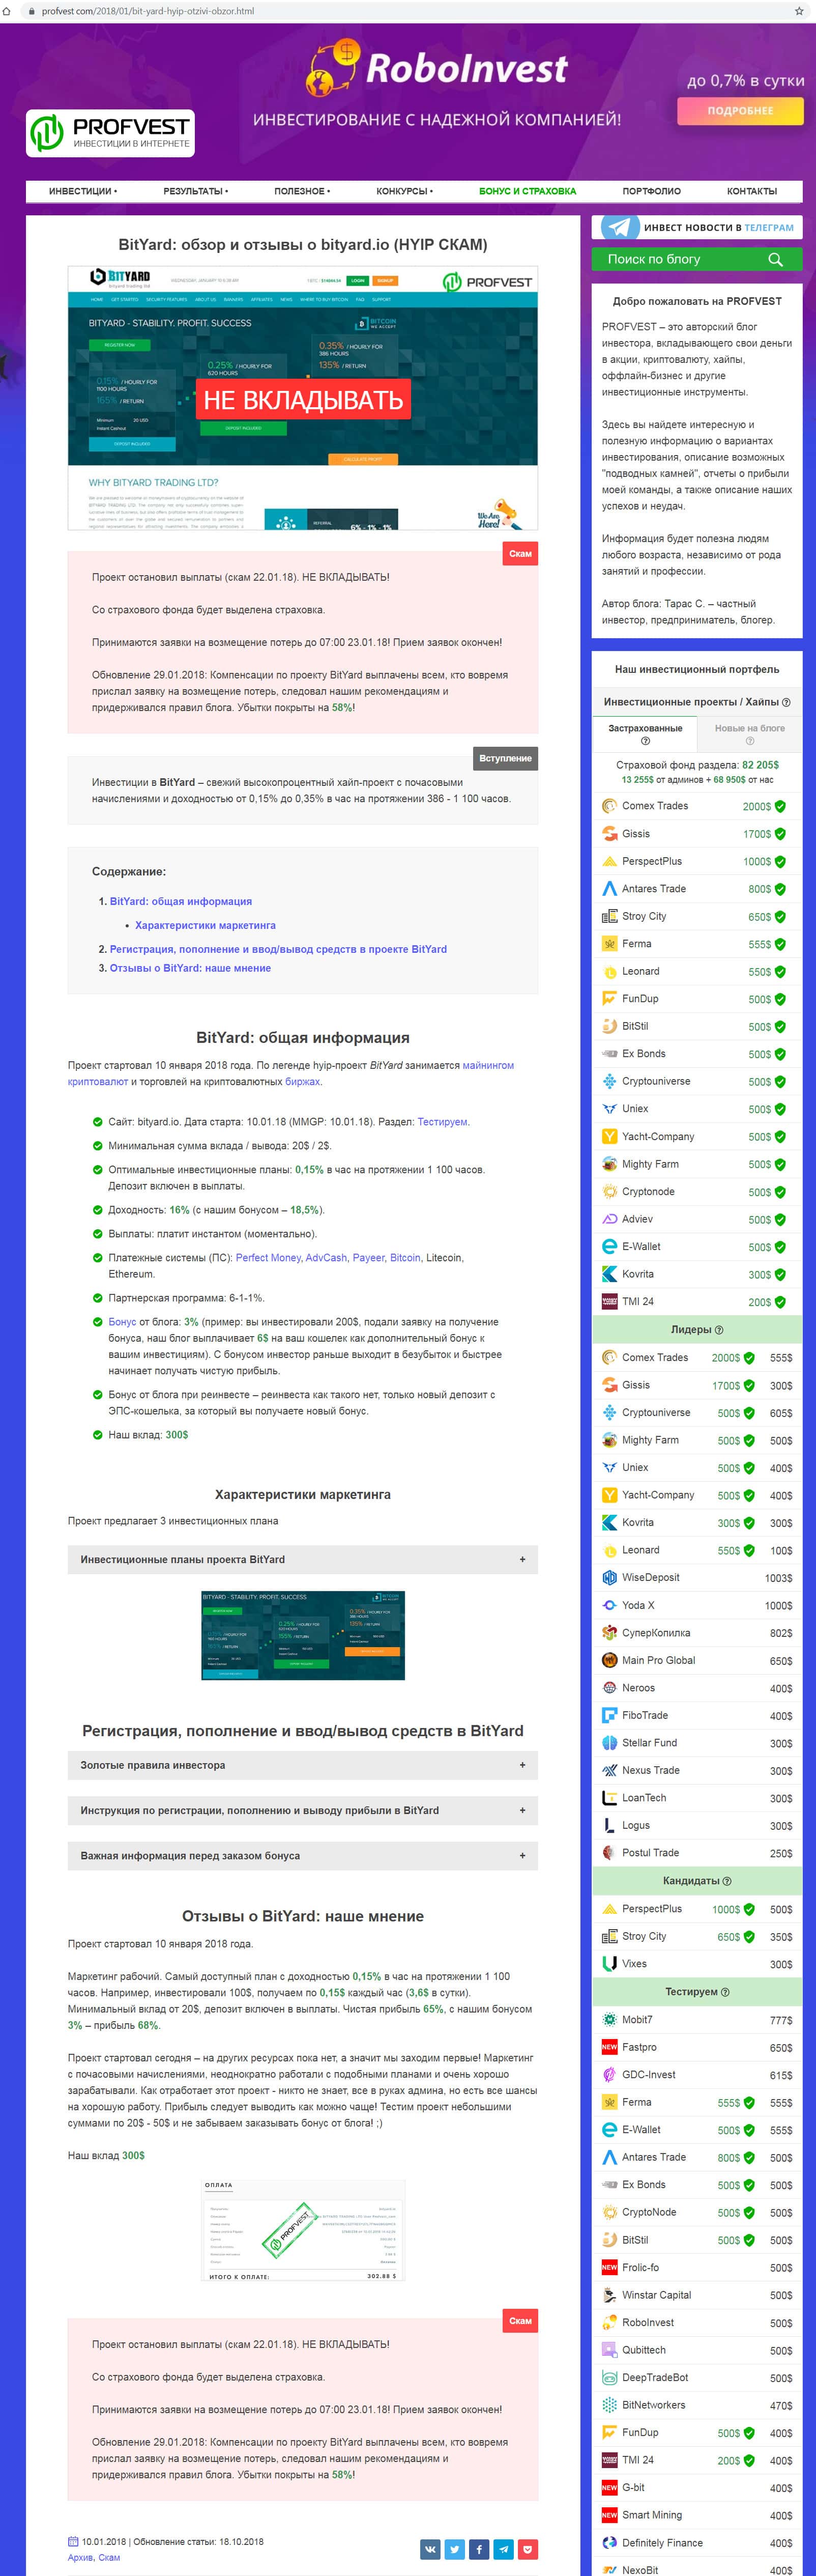Click the help icon next to Тестируем
This screenshot has height=2576, width=816.
(x=725, y=1992)
